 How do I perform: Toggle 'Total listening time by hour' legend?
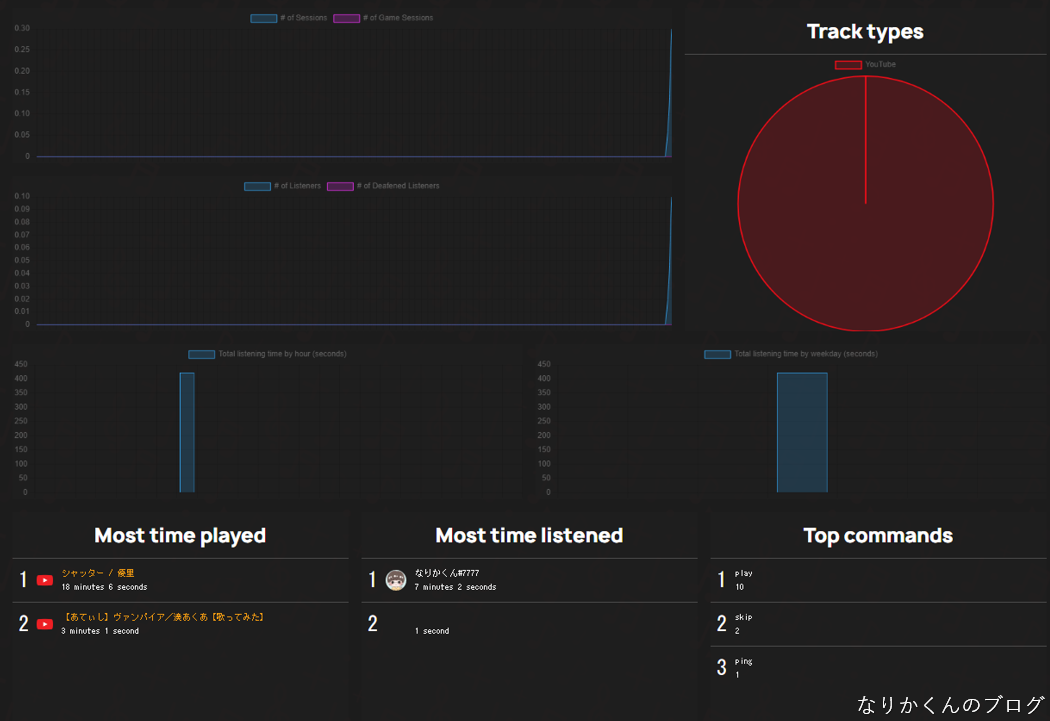[267, 354]
